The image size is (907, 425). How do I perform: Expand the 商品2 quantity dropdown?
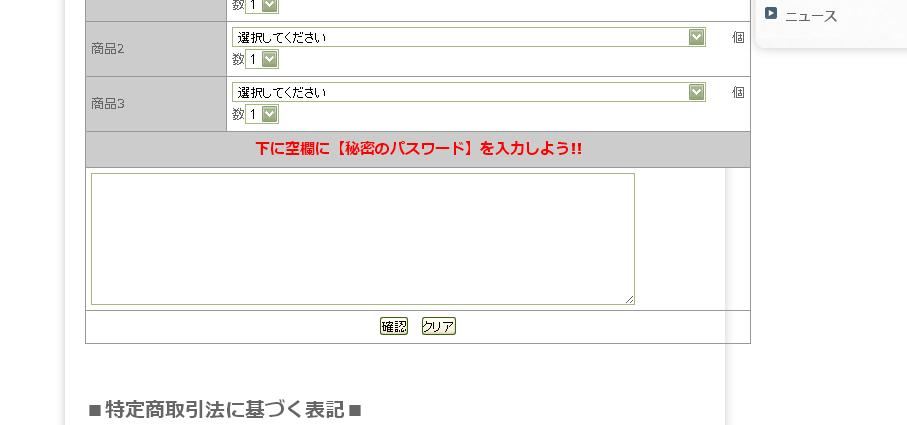point(262,59)
